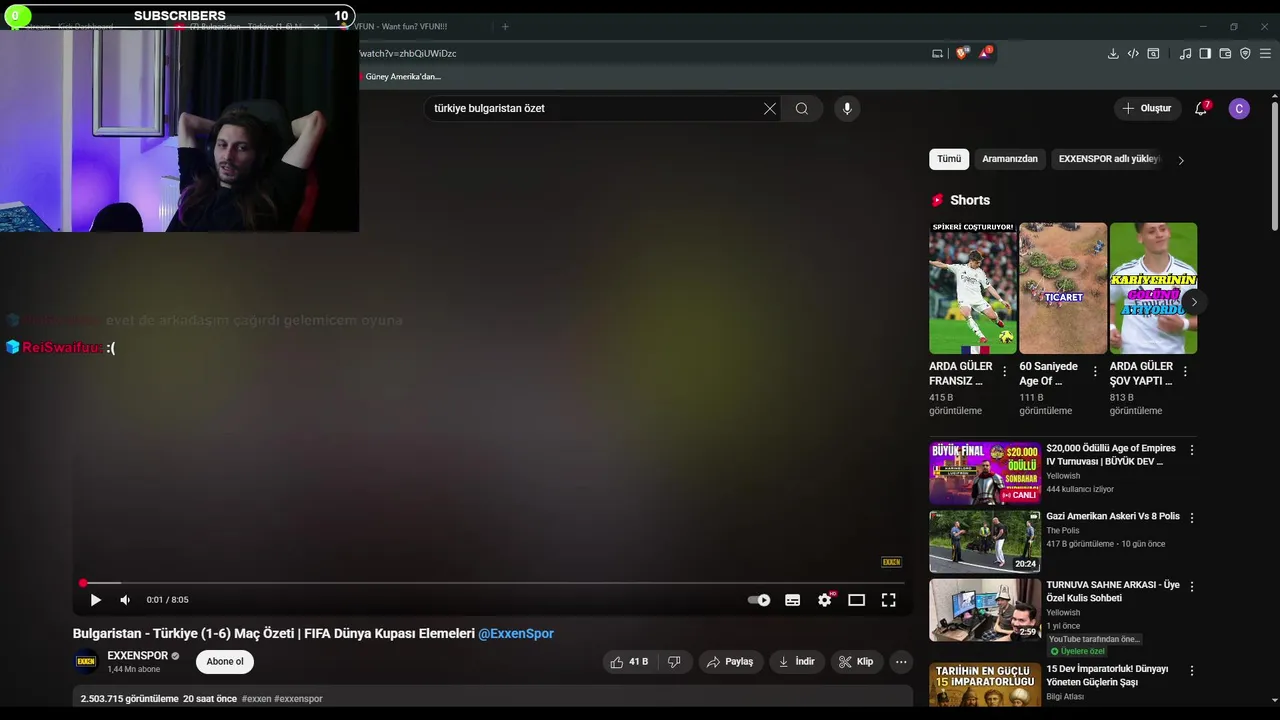Open the $20,000 Ödüllü Age of Empires video
This screenshot has height=720, width=1280.
[x=985, y=473]
